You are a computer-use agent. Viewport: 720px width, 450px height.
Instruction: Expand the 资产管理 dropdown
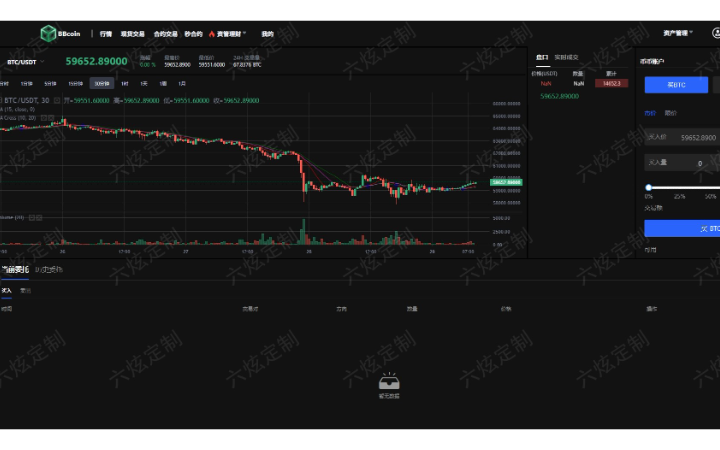click(x=678, y=33)
